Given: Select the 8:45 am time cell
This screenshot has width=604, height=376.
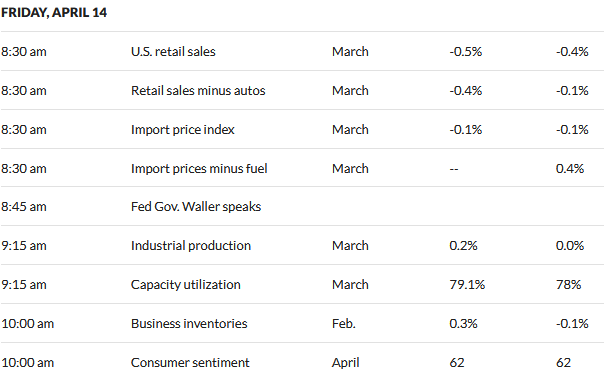Looking at the screenshot, I should (x=23, y=207).
